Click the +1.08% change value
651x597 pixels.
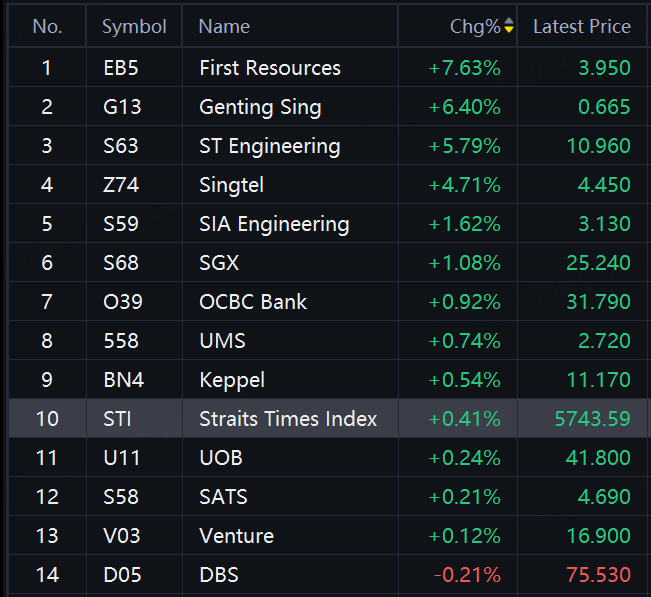pos(465,263)
